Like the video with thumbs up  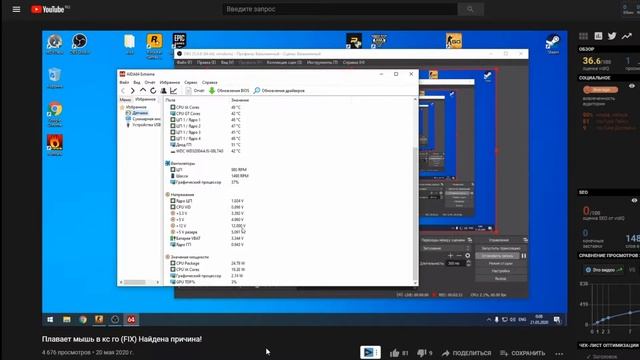tap(394, 353)
